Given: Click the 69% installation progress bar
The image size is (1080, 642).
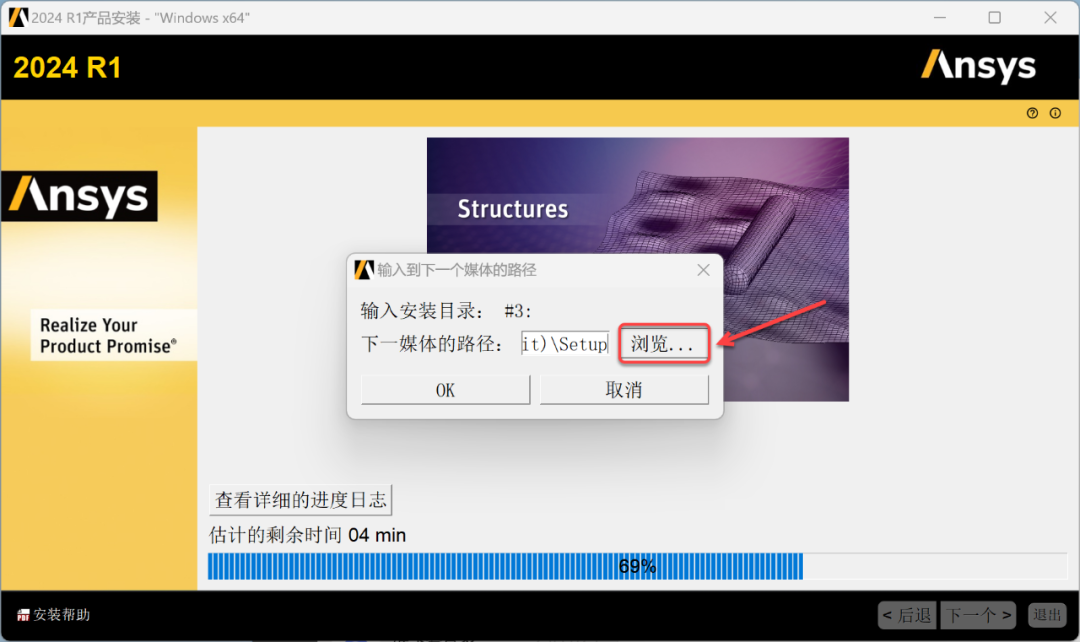Looking at the screenshot, I should click(x=637, y=566).
